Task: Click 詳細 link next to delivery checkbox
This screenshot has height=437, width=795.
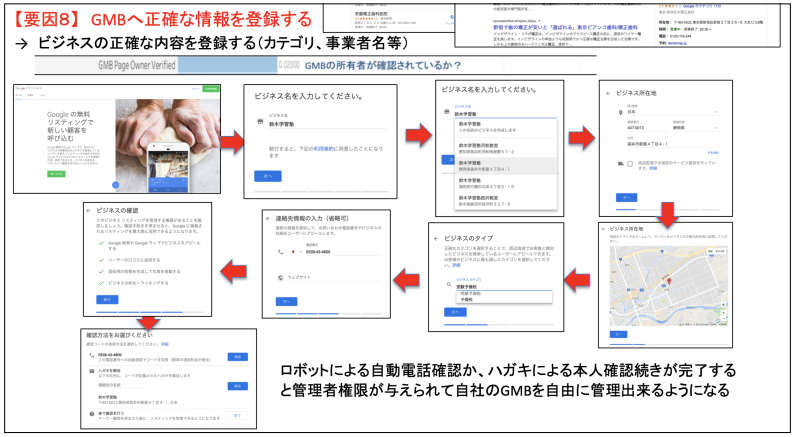Action: 653,168
